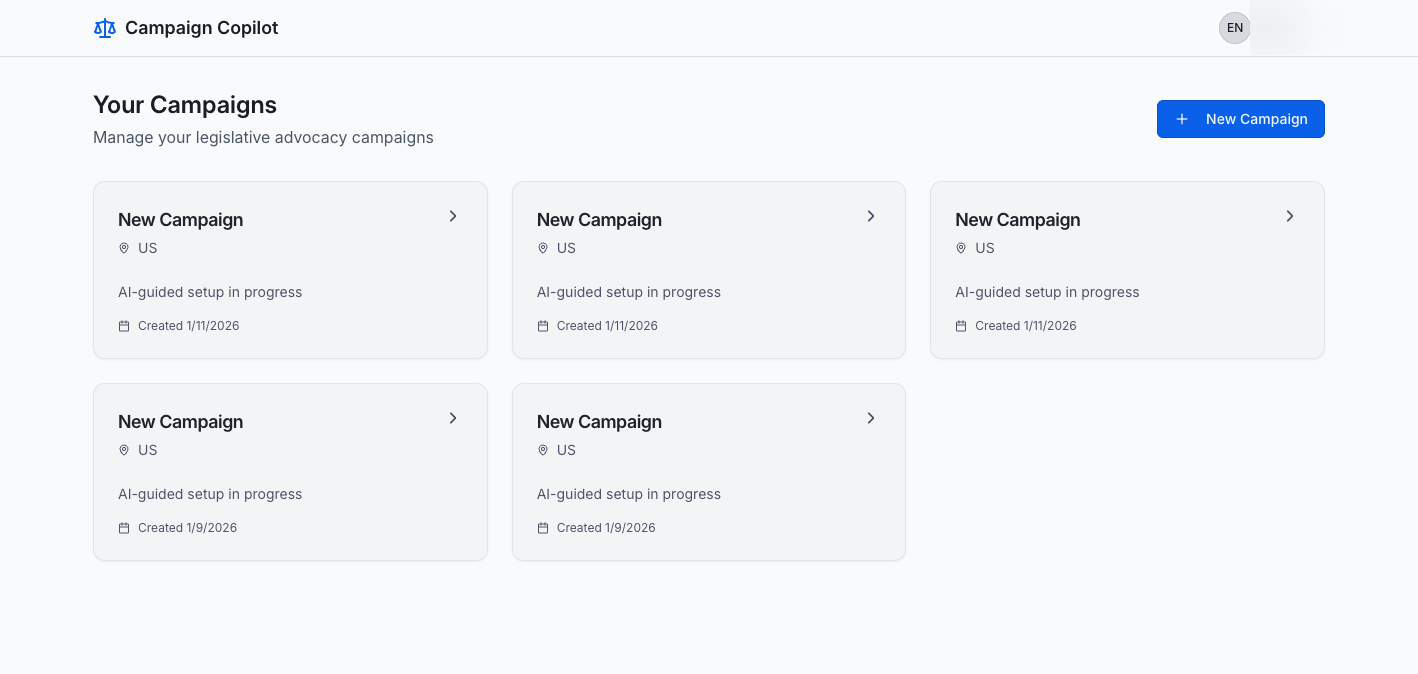The width and height of the screenshot is (1418, 674).
Task: Open the EN user avatar menu
Action: point(1235,28)
